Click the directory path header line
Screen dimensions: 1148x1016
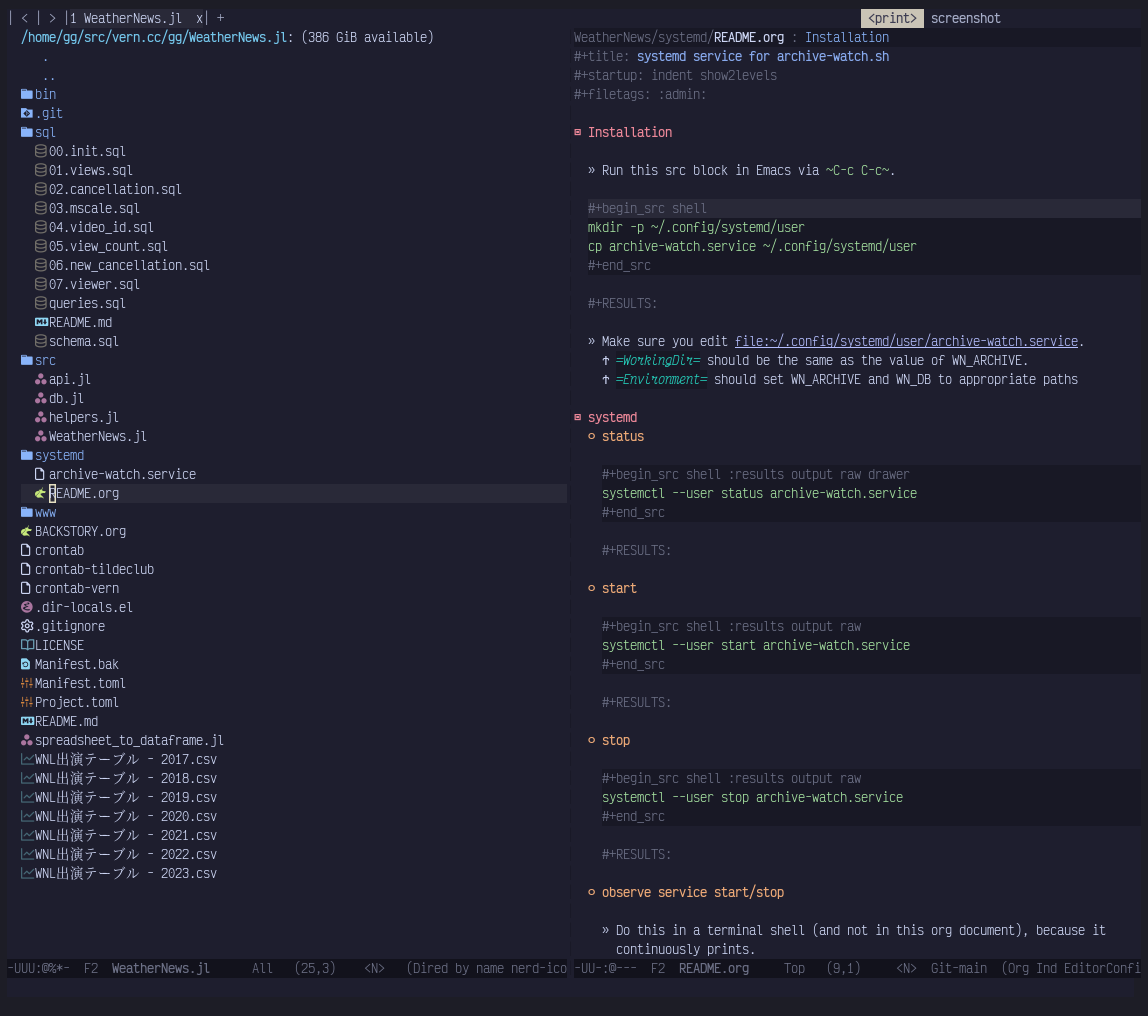(227, 37)
